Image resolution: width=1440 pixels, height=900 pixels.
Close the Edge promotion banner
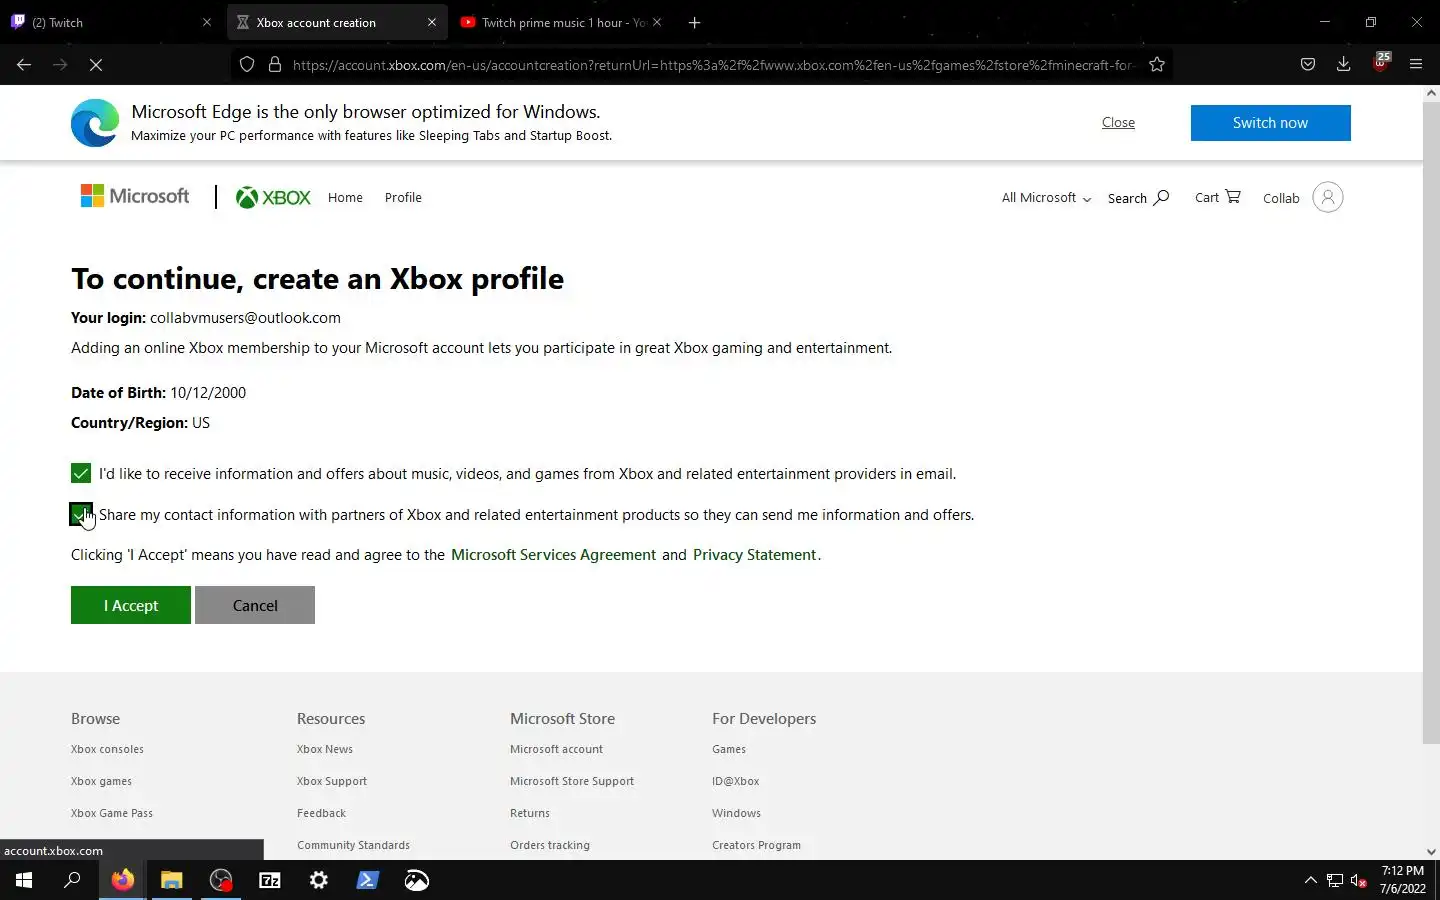(1118, 122)
